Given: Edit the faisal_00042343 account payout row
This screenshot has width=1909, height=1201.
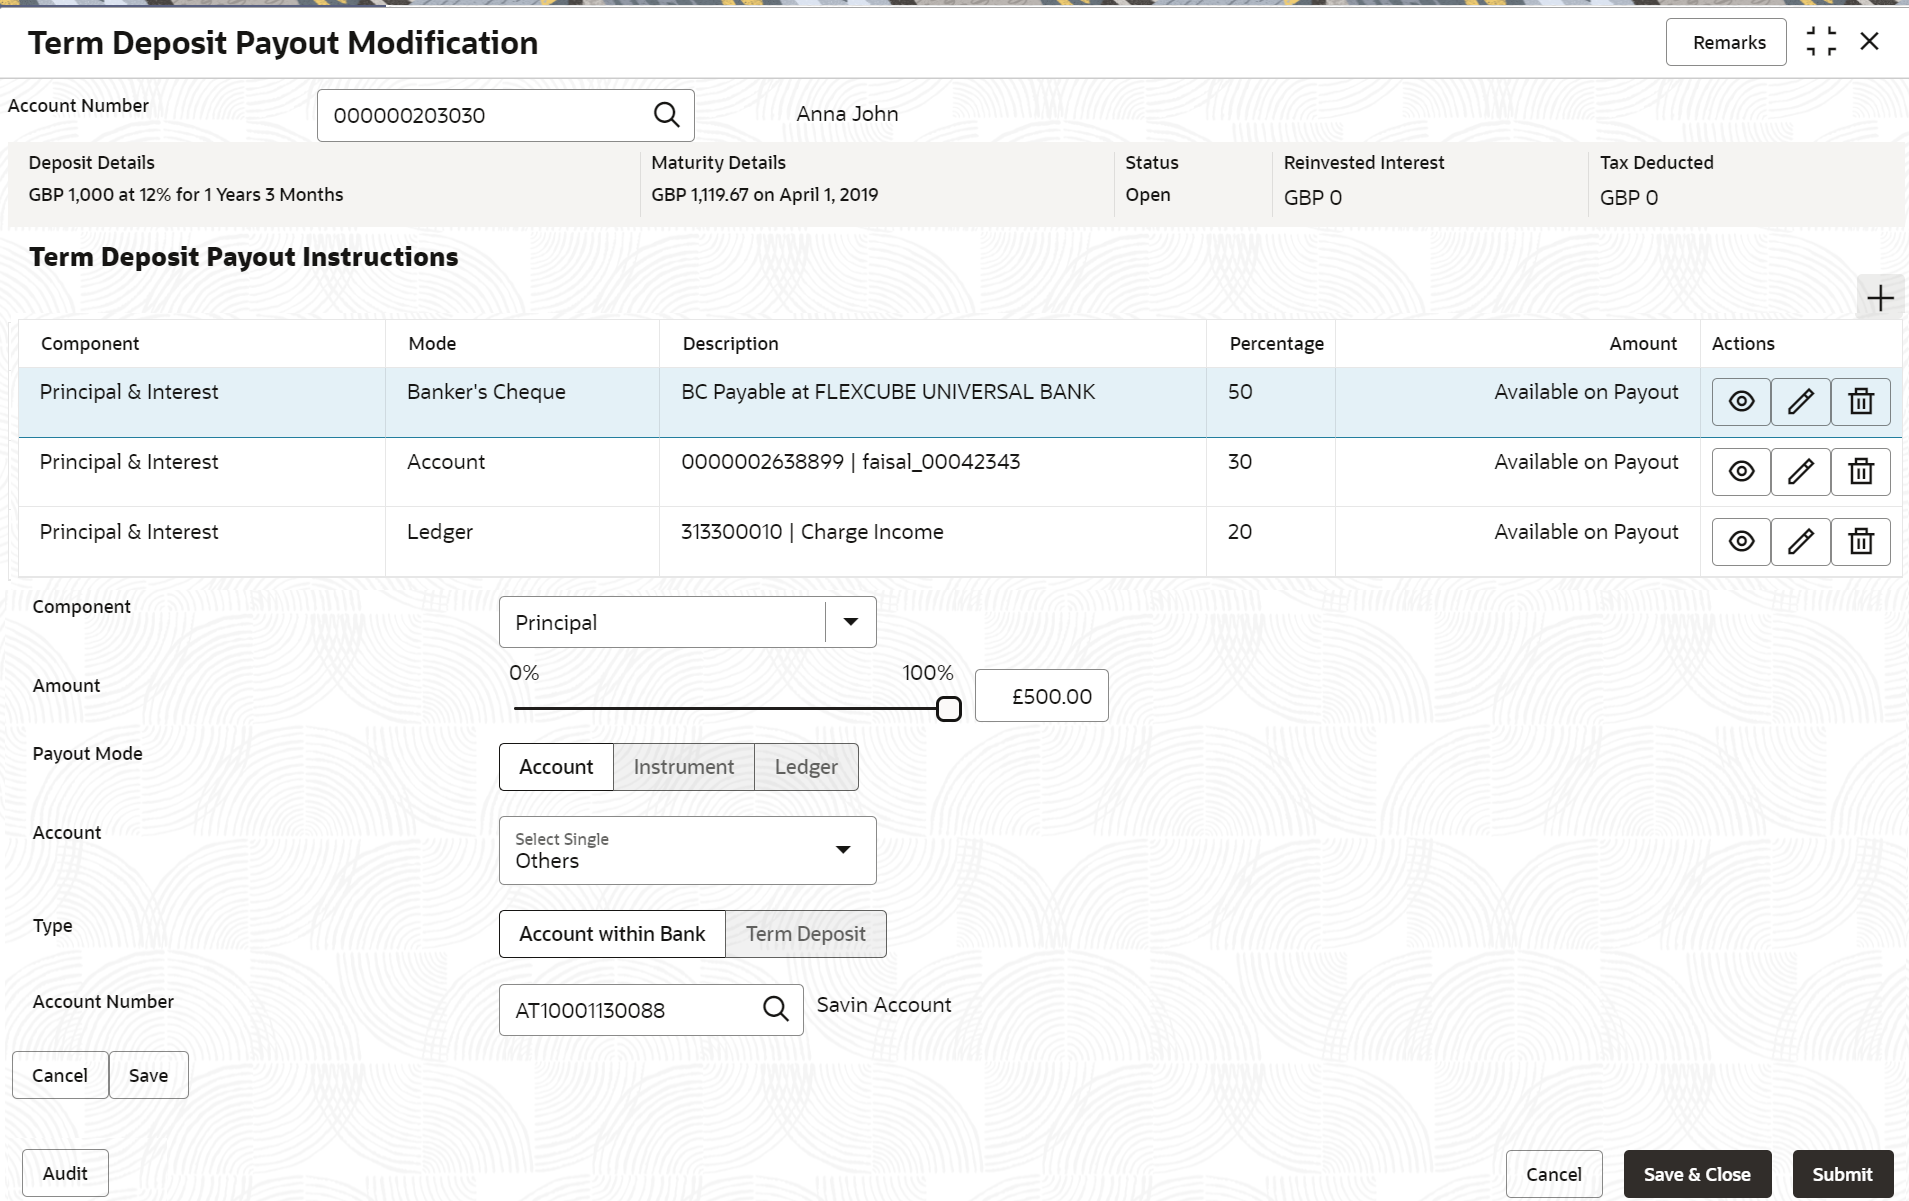Looking at the screenshot, I should [x=1801, y=472].
